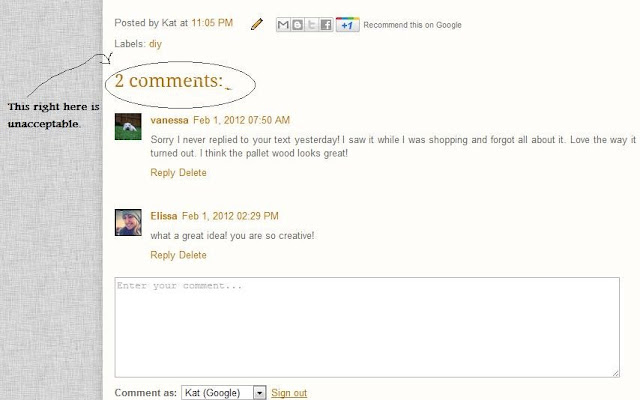This screenshot has width=640, height=400.
Task: Open Elissa's comment timestamp Feb 1, 2012 02:29 PM
Action: click(x=230, y=216)
